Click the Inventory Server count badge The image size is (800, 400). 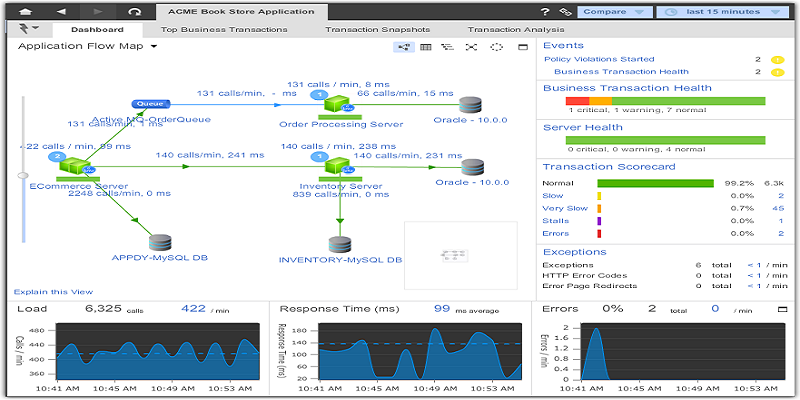tap(319, 157)
